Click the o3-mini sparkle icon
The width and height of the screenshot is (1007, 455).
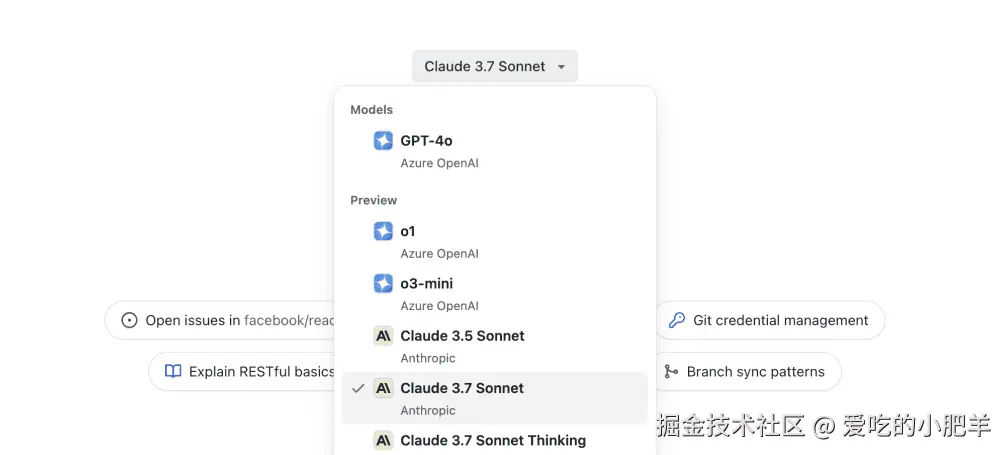tap(383, 283)
